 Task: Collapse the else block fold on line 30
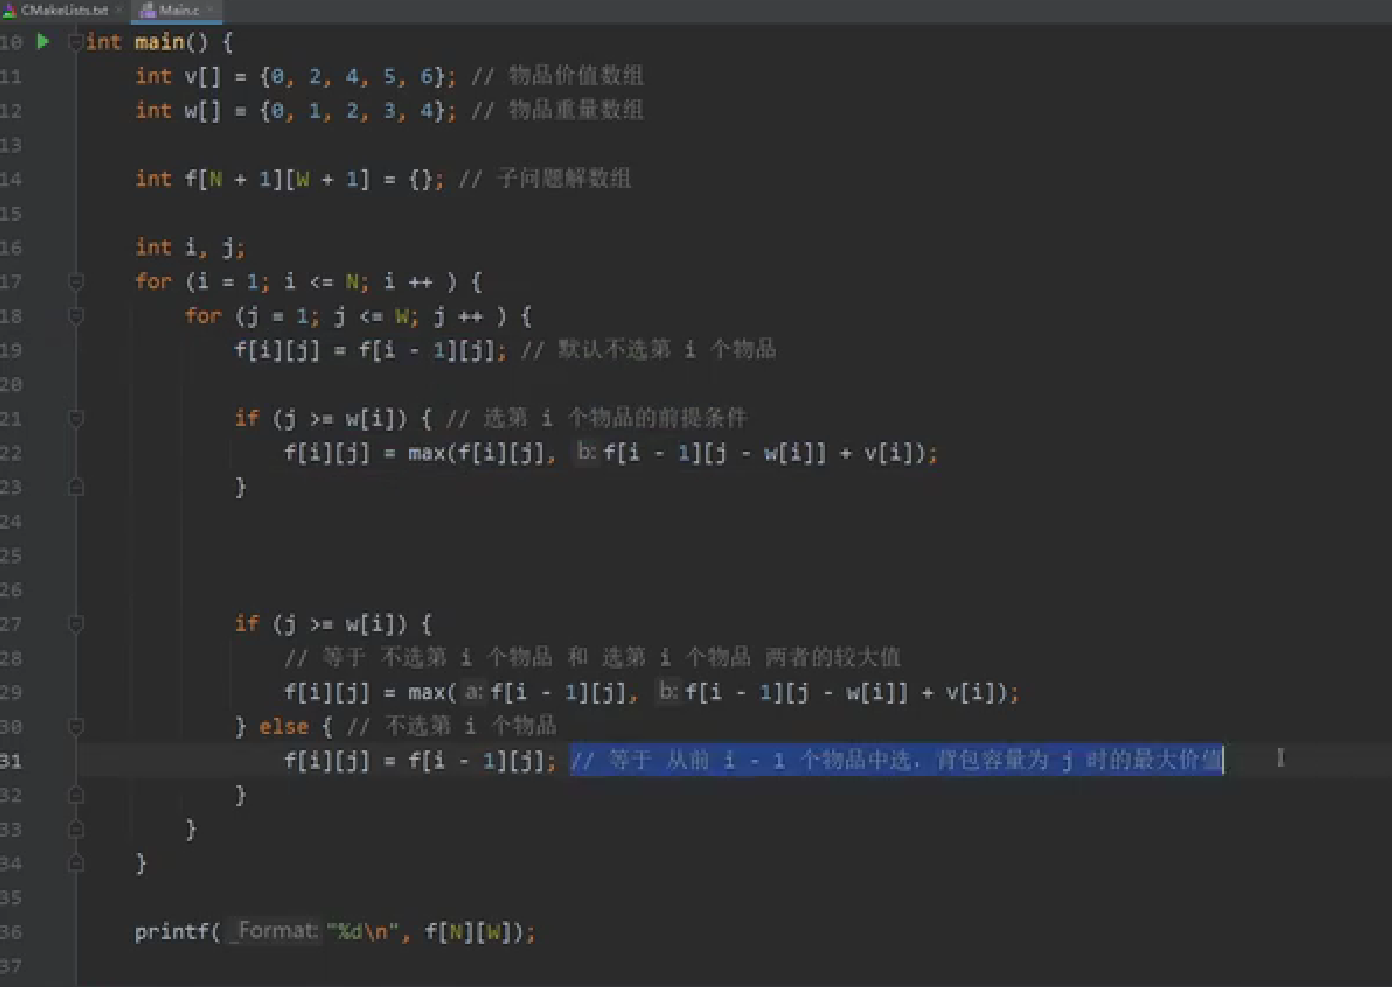point(75,727)
